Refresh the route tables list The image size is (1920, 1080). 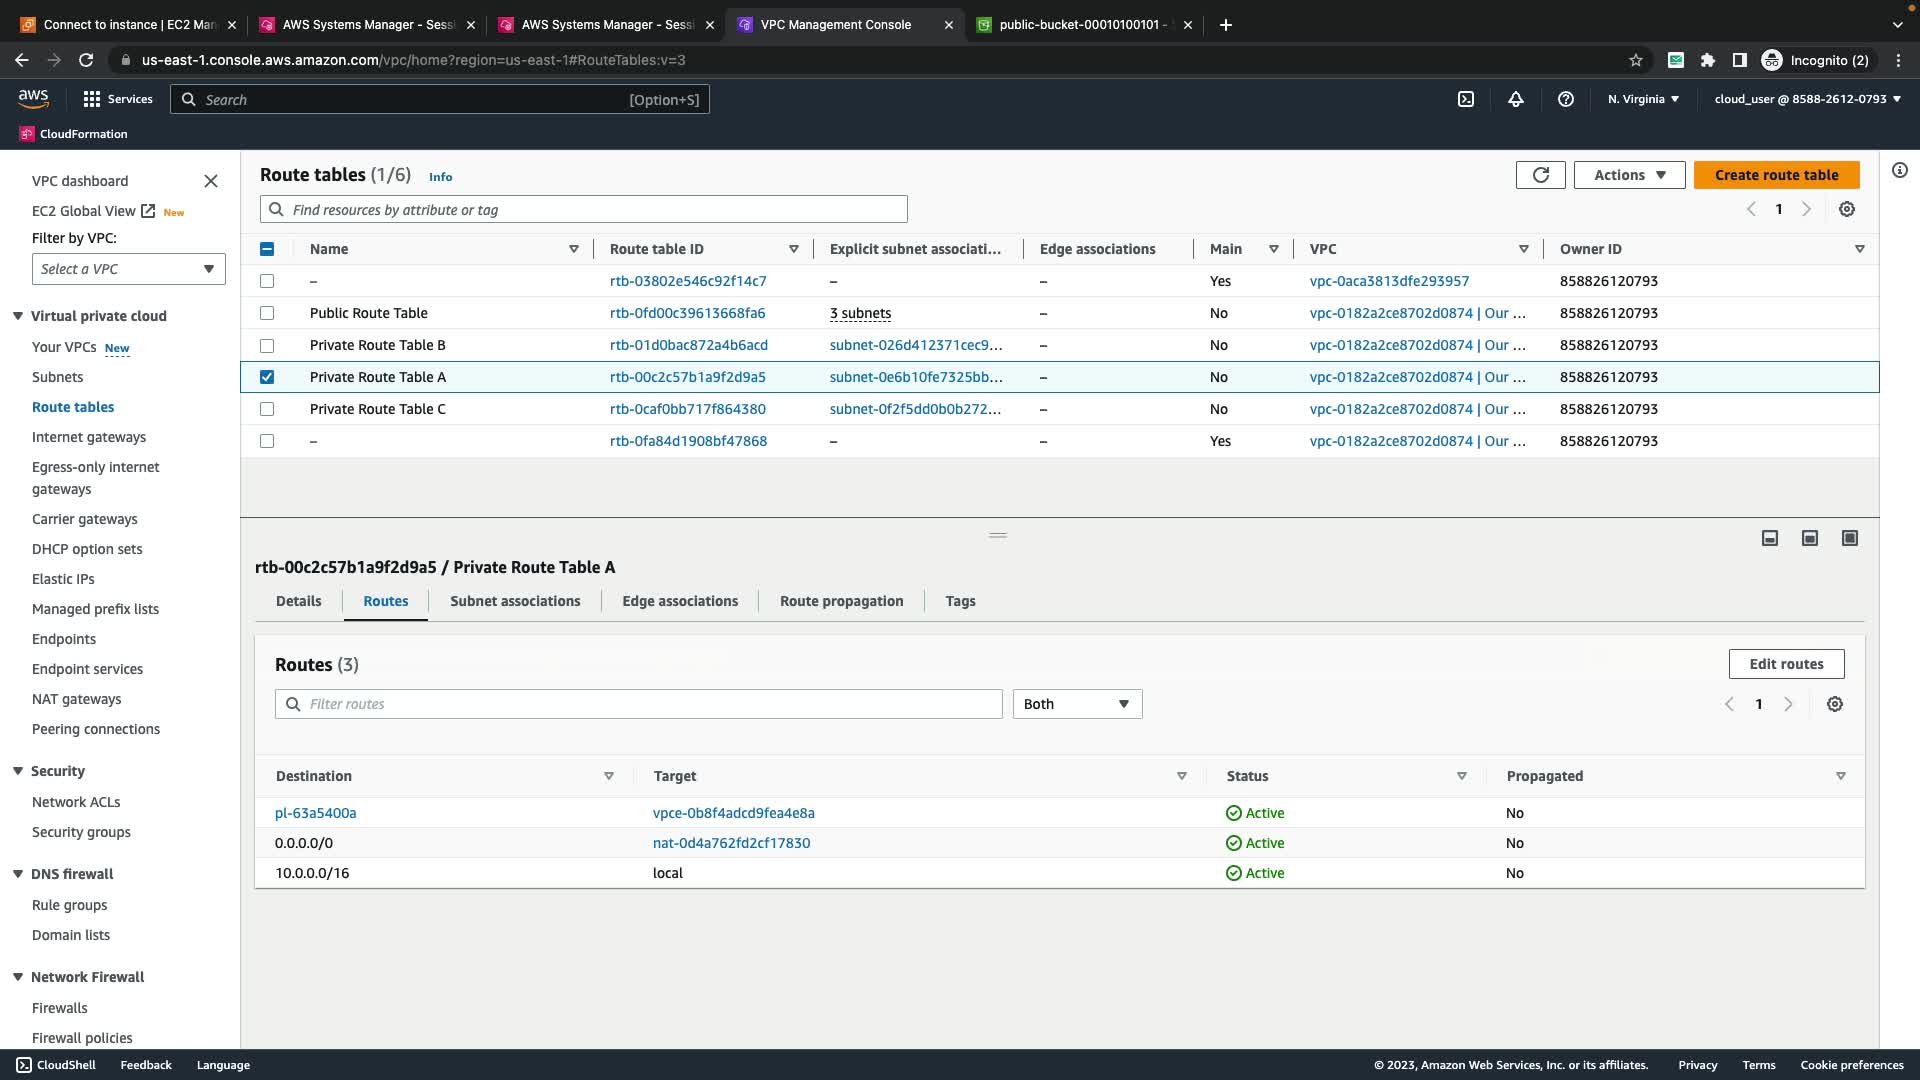1540,175
